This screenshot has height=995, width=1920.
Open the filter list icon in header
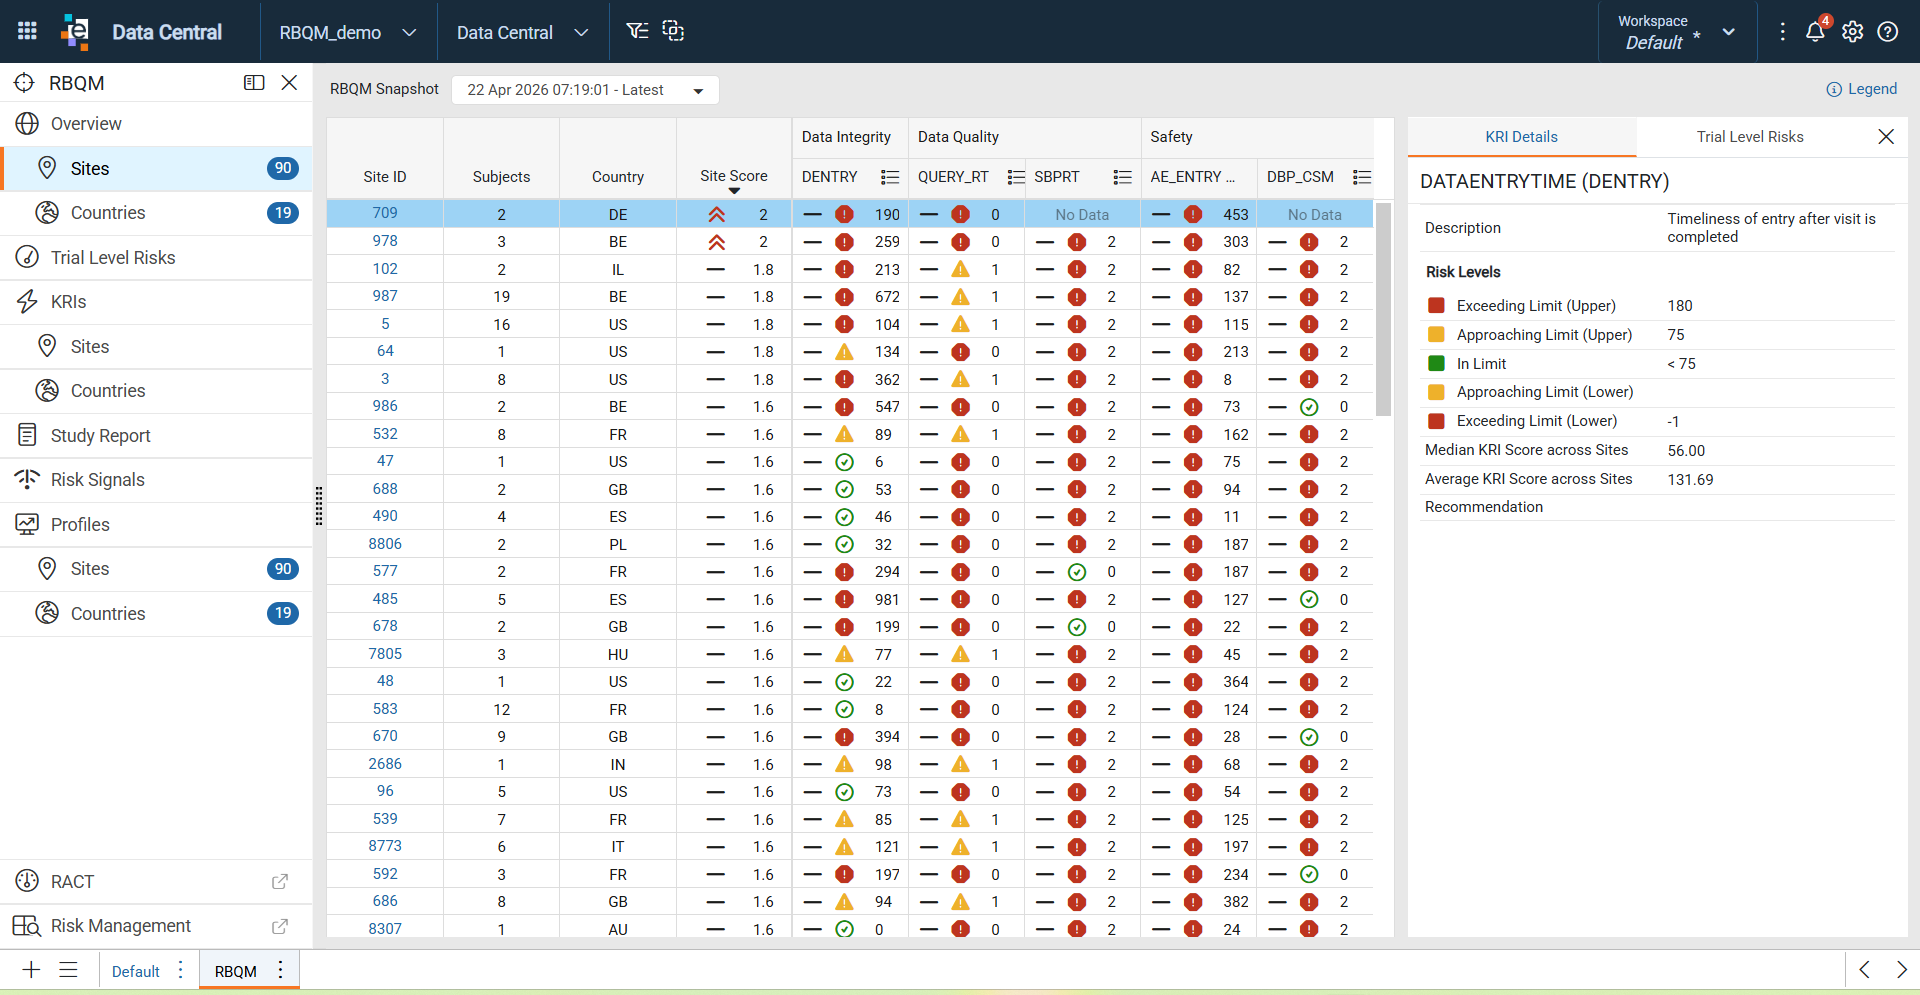637,31
